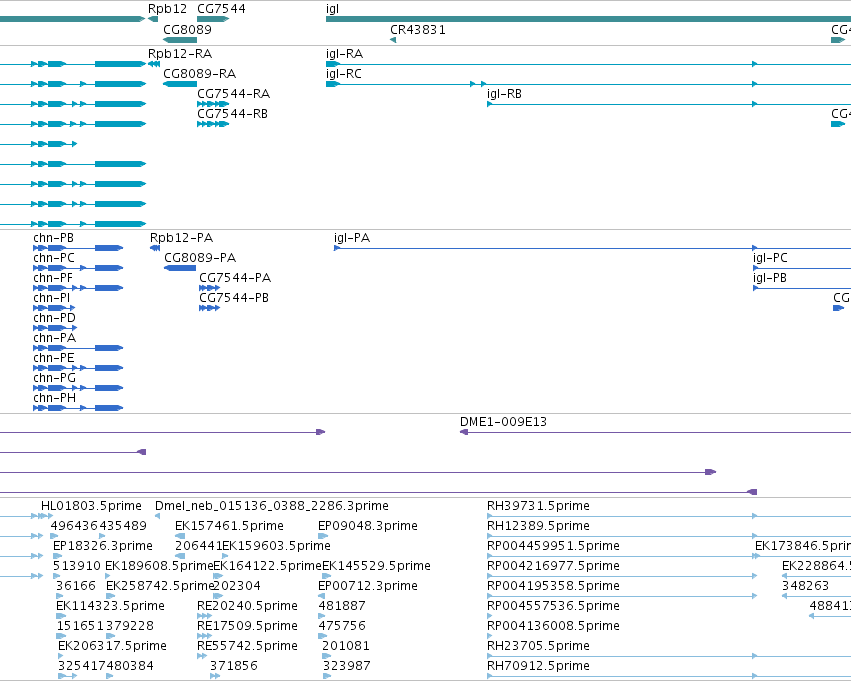Click the CG8089-RA transcript label
851x681 pixels.
point(200,74)
